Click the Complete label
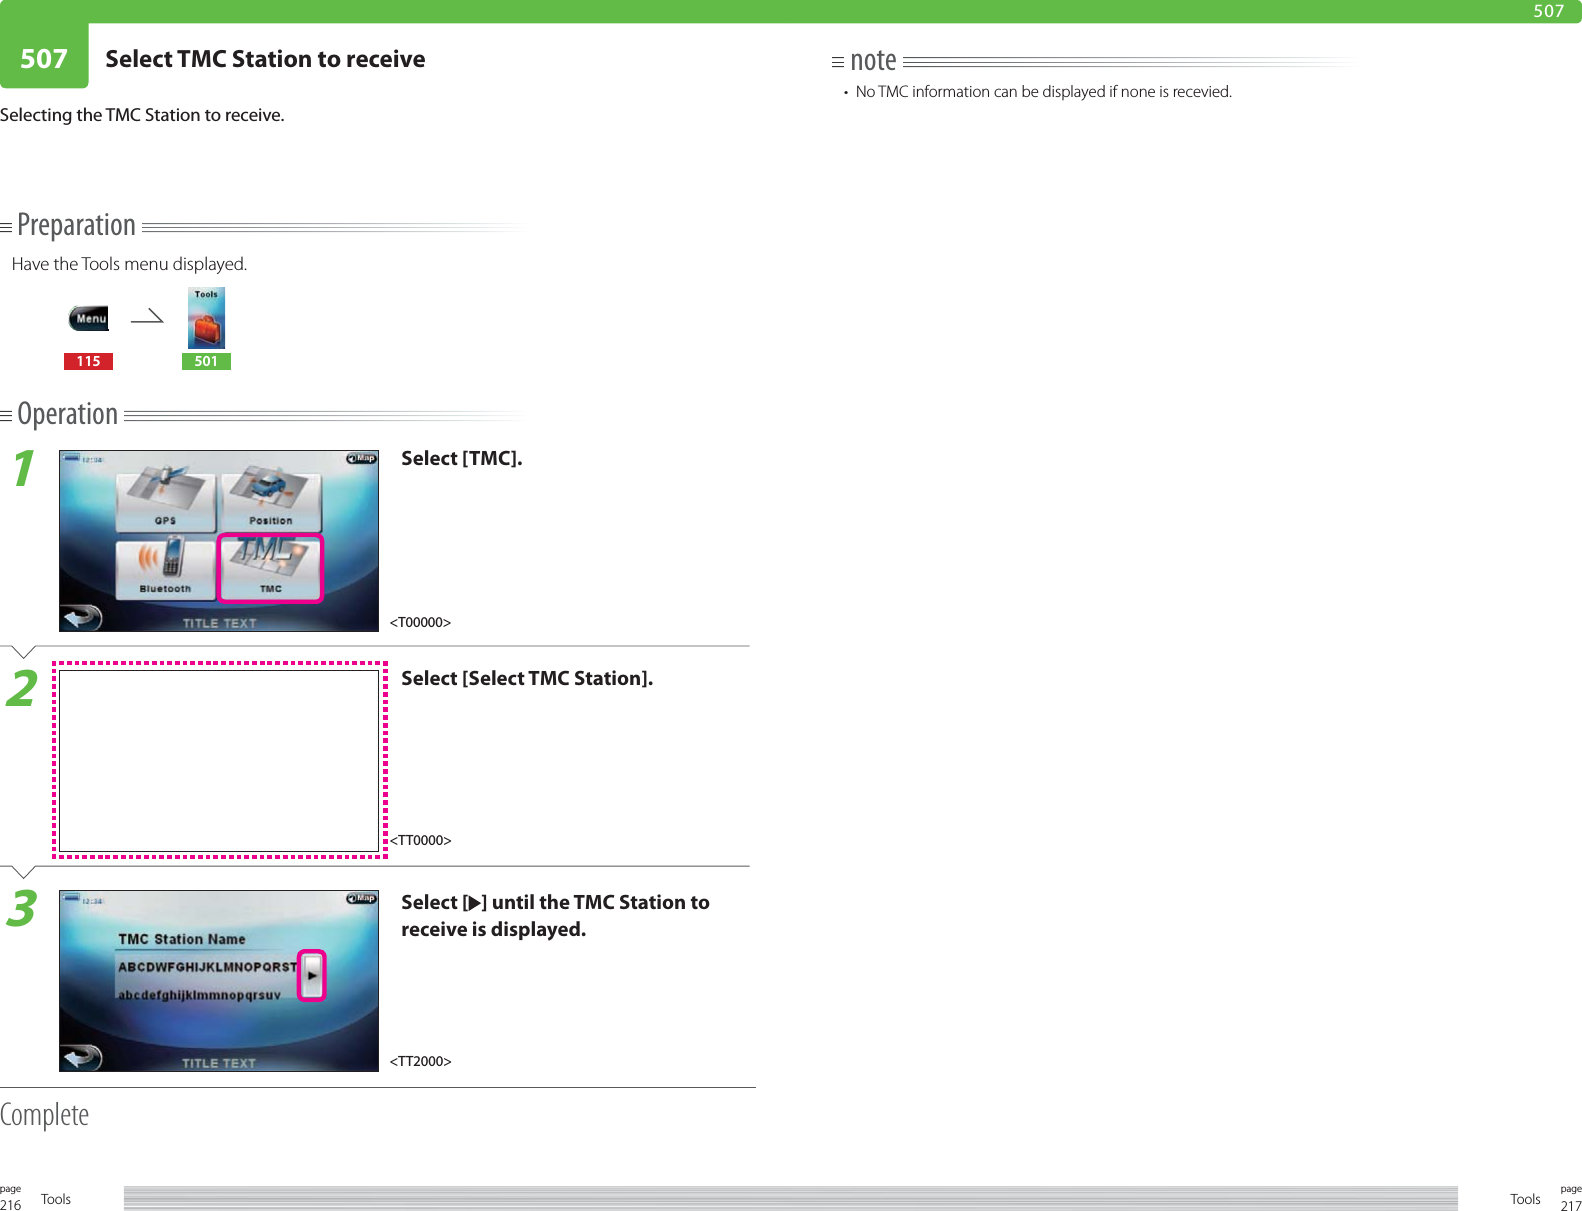 (x=44, y=1114)
